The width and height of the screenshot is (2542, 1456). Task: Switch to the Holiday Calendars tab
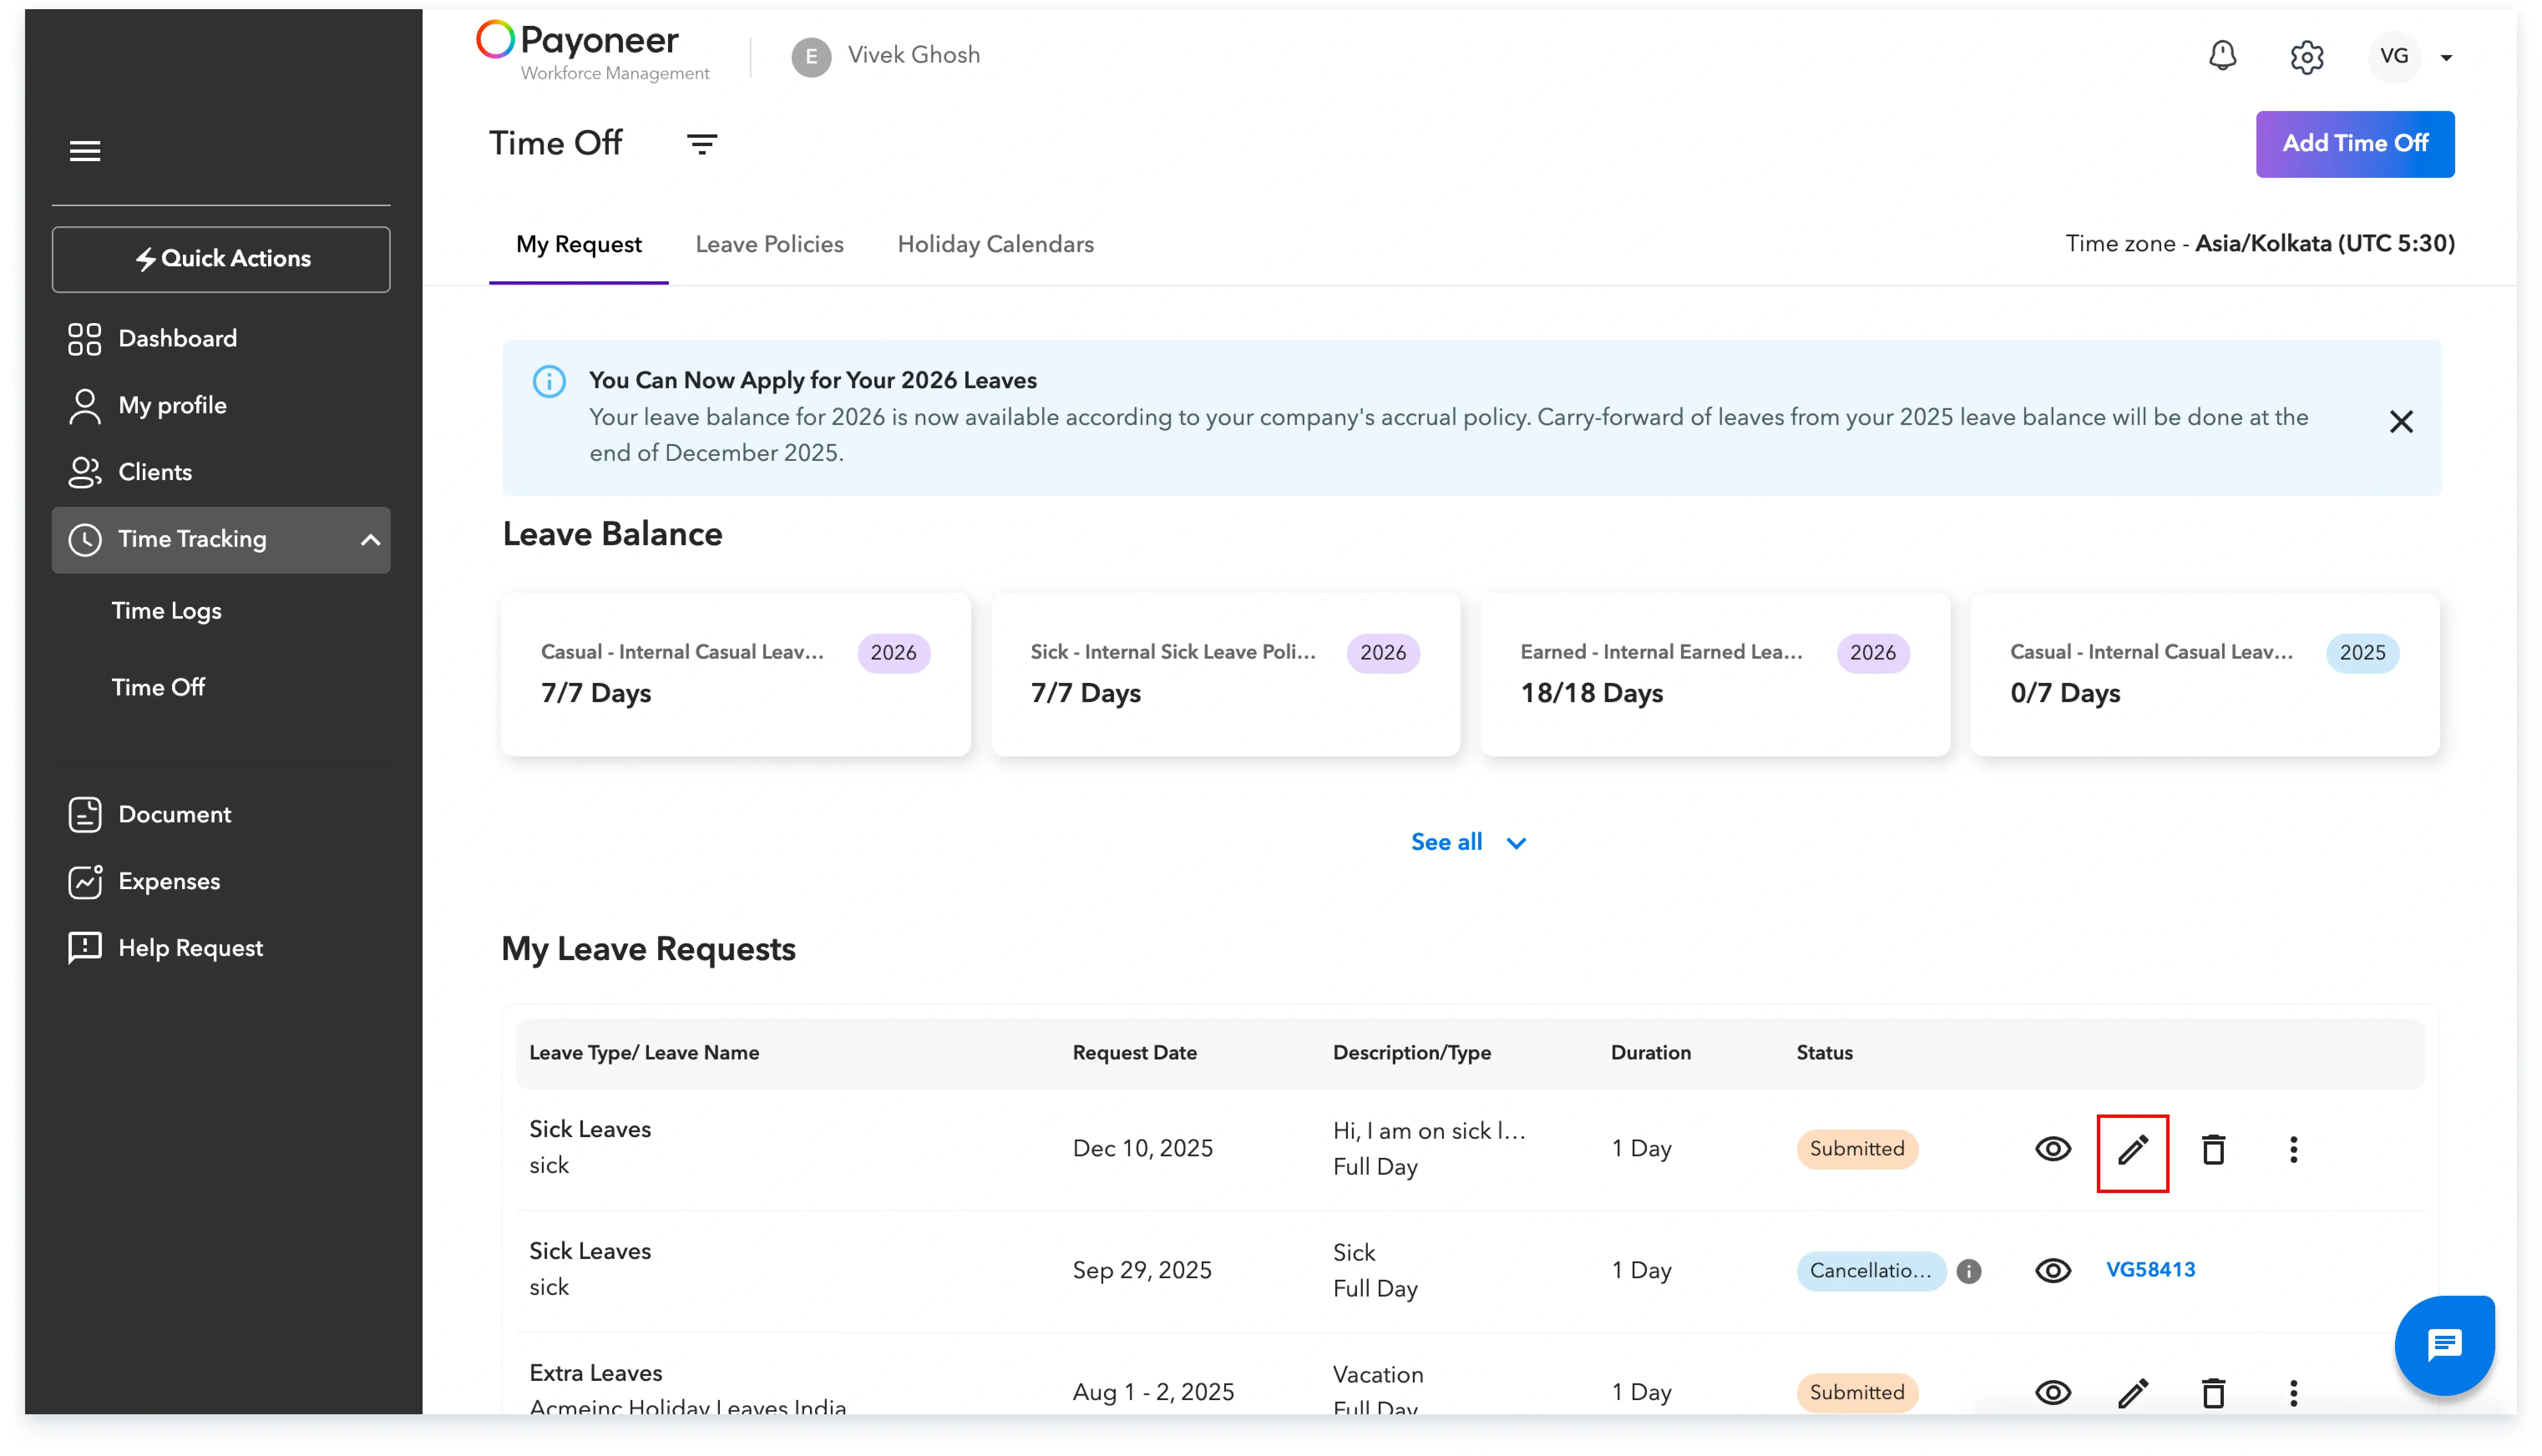[995, 245]
